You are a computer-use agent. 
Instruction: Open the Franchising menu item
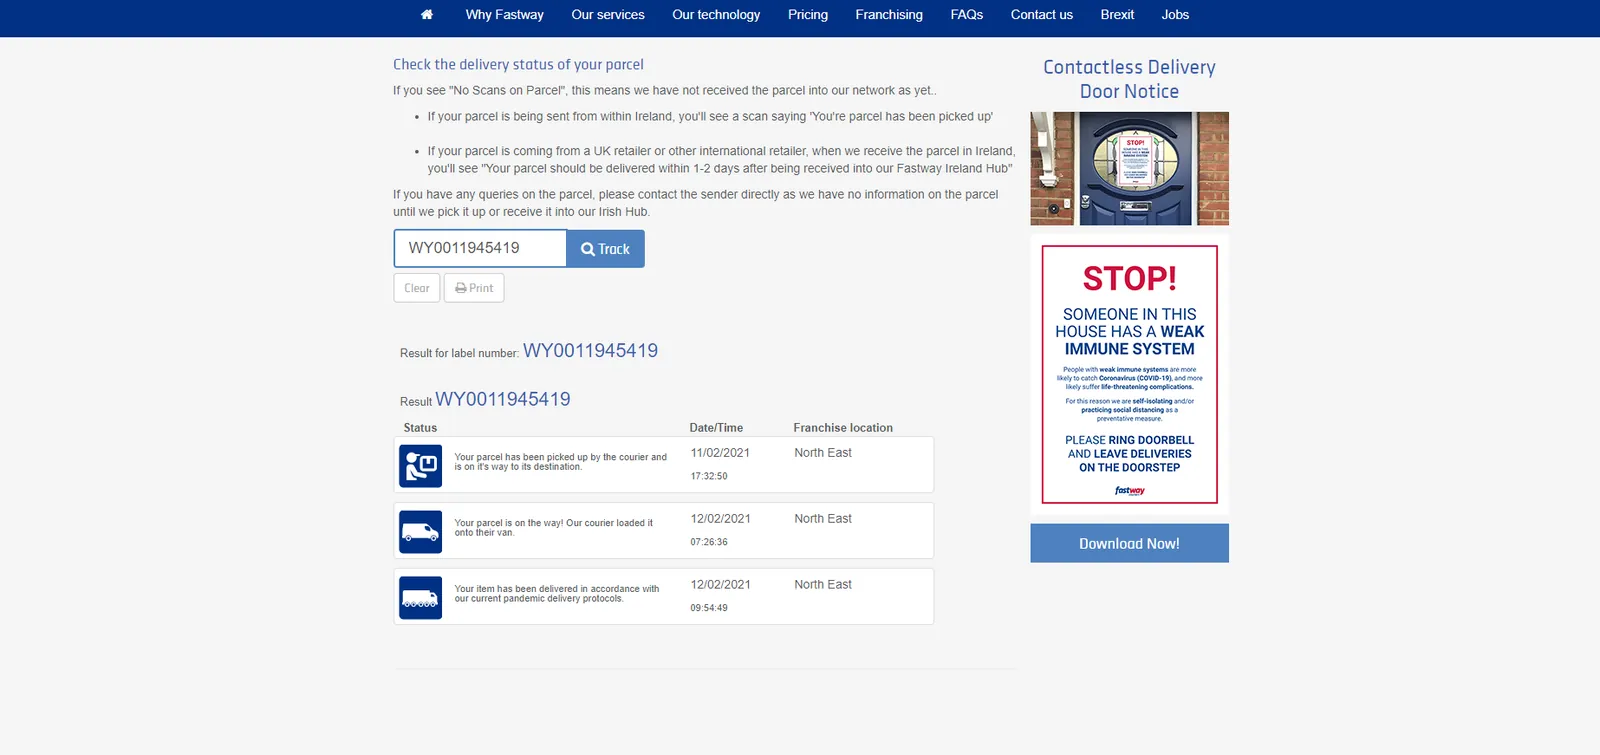click(889, 15)
